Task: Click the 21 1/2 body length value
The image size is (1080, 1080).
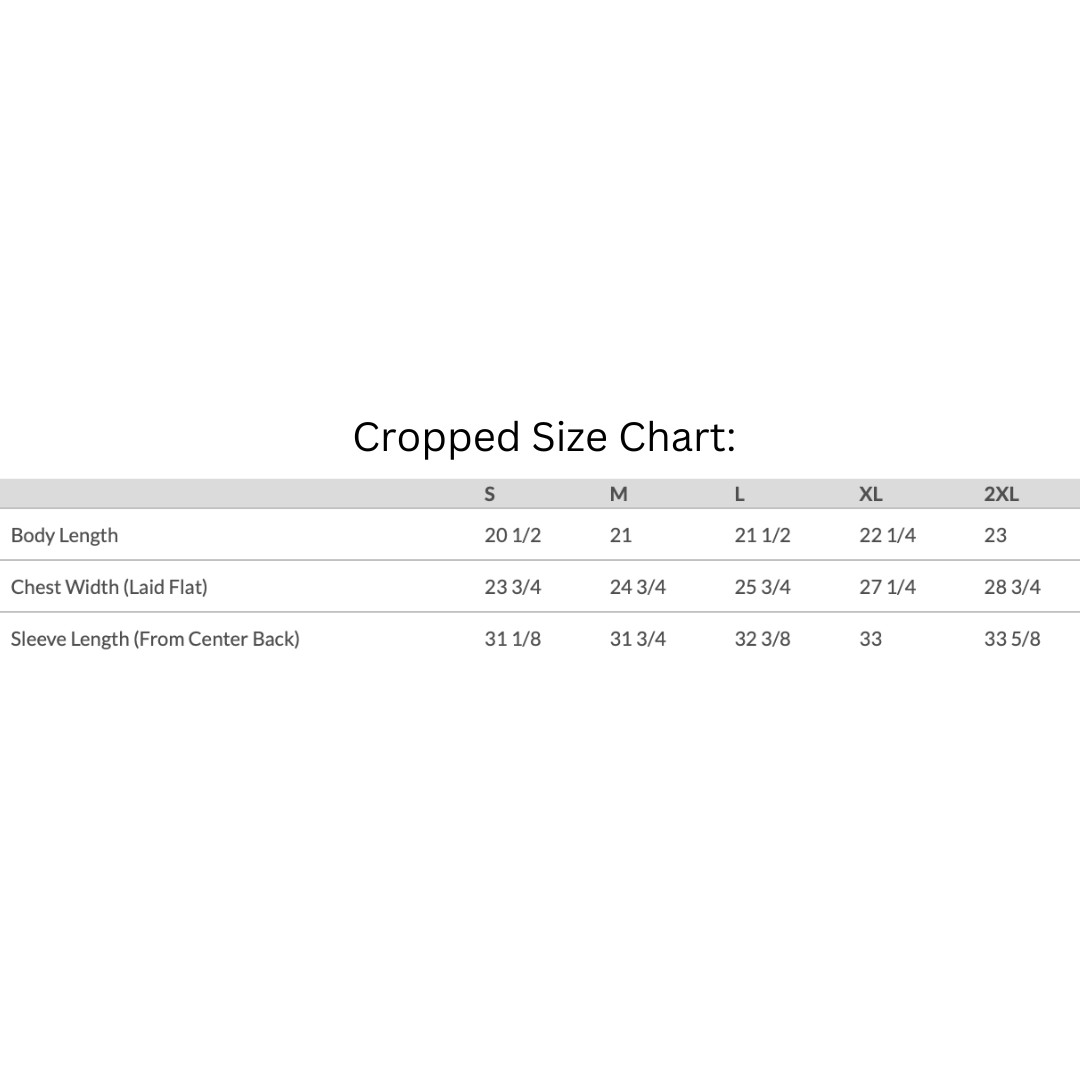Action: click(762, 535)
